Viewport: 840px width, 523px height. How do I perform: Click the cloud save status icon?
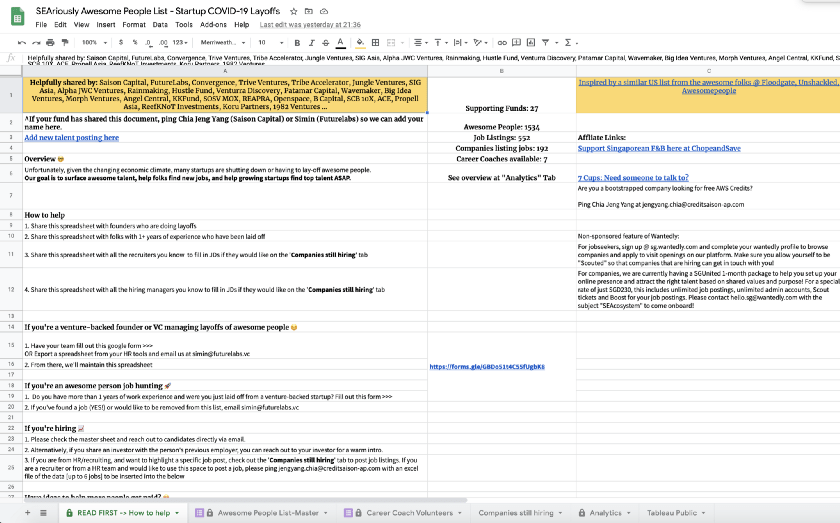(324, 11)
